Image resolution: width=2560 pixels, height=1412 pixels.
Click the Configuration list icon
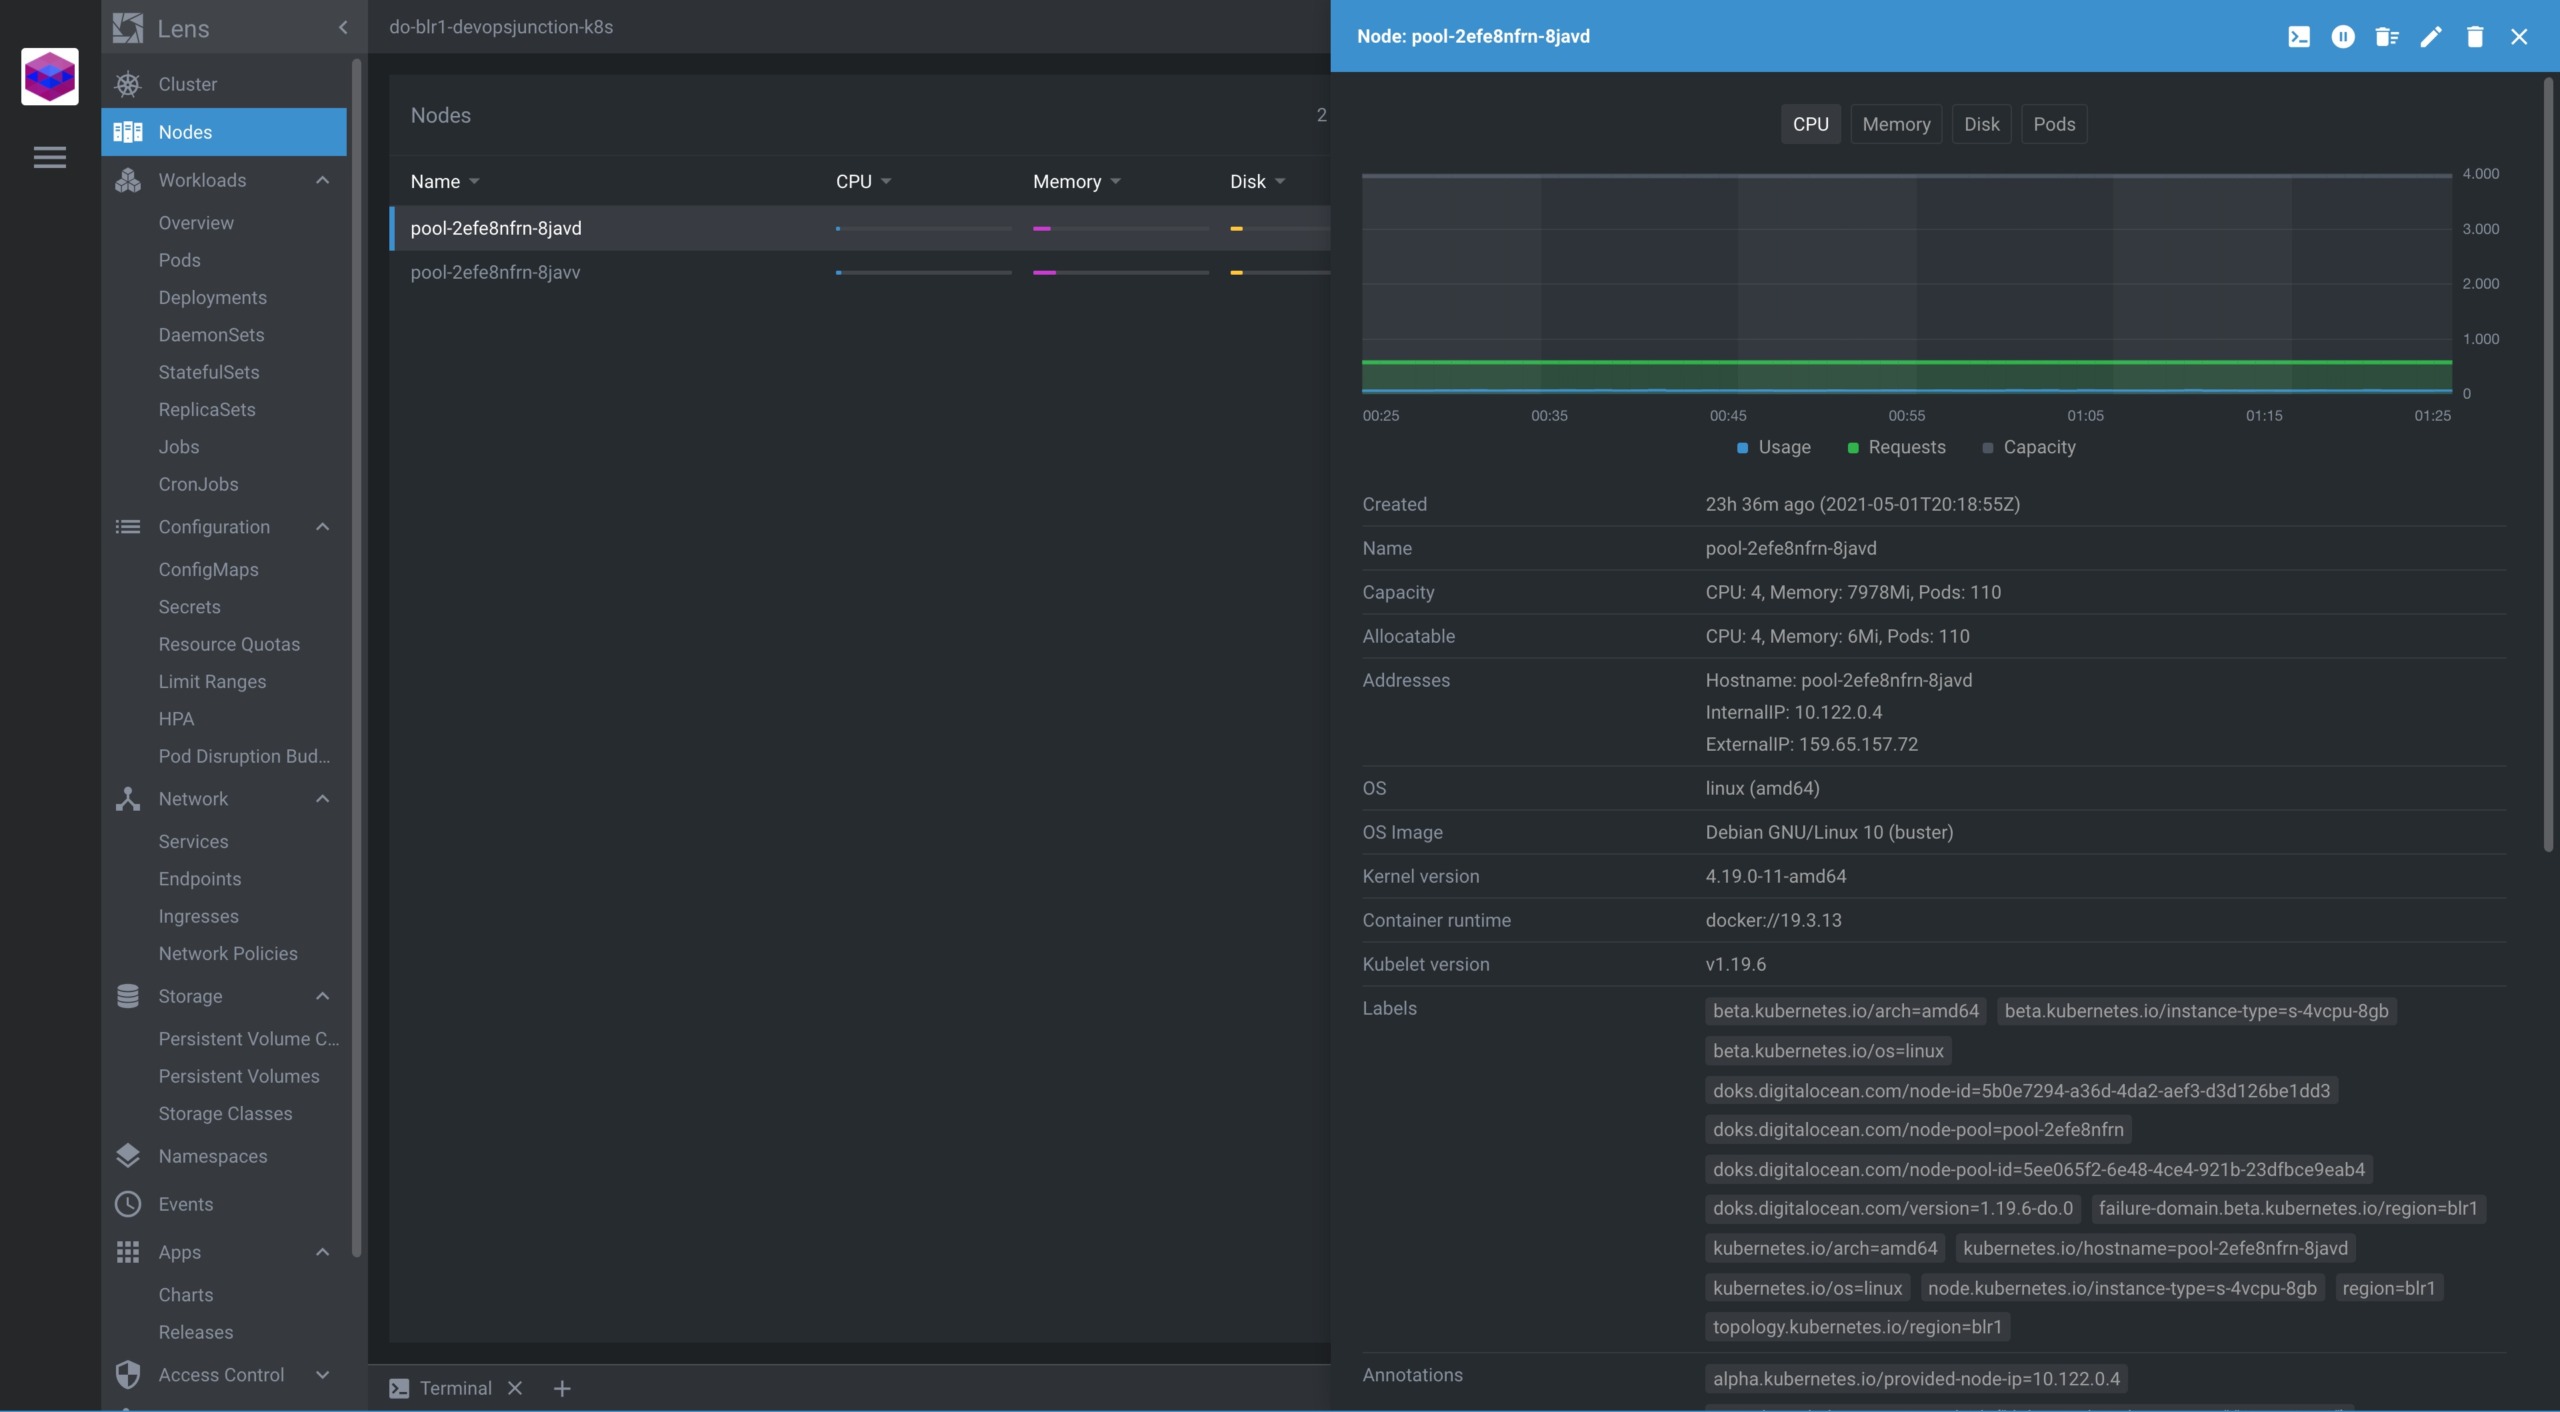pyautogui.click(x=128, y=527)
